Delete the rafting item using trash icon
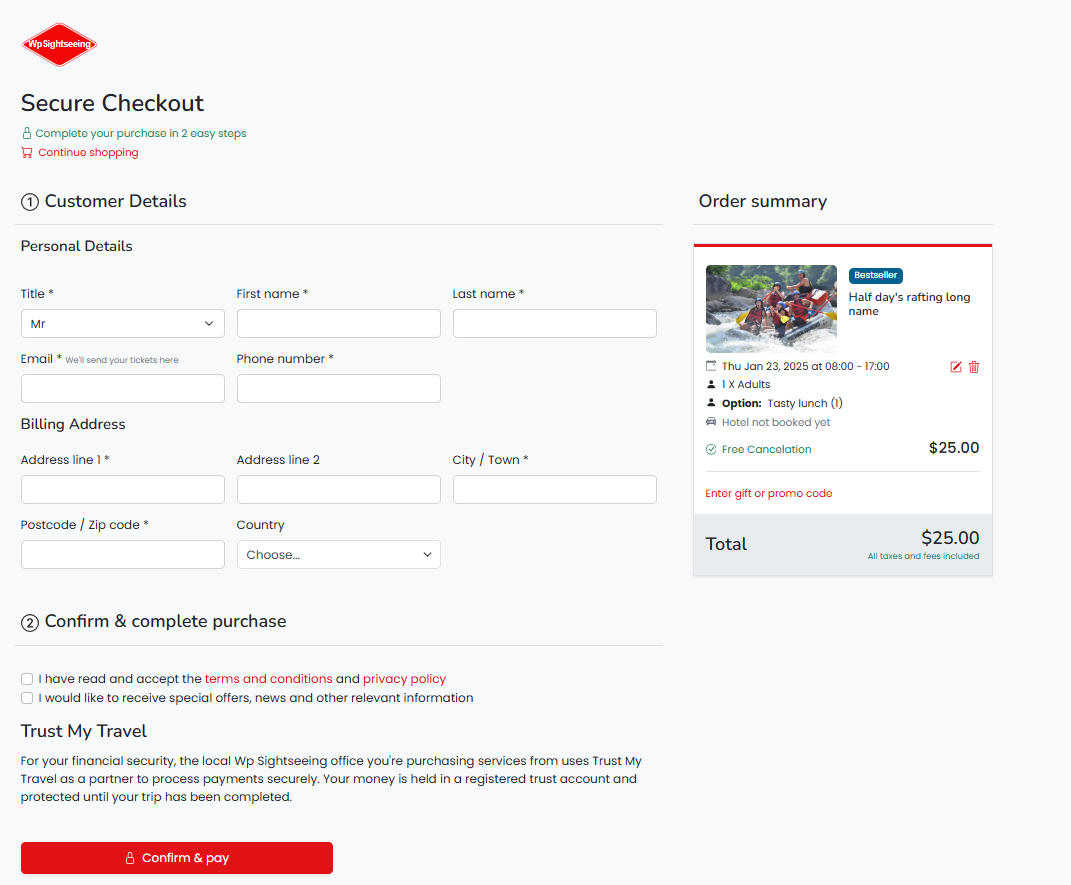 click(x=974, y=367)
